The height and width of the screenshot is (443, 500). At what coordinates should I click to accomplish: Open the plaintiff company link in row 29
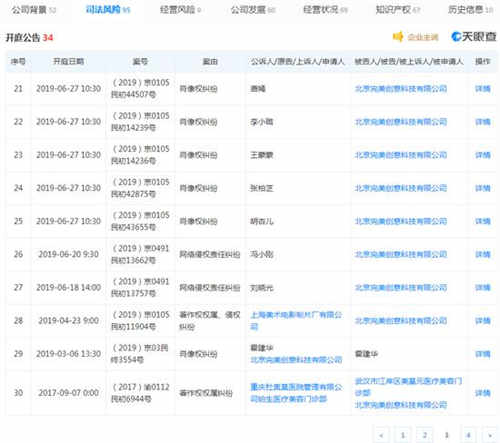[x=296, y=360]
